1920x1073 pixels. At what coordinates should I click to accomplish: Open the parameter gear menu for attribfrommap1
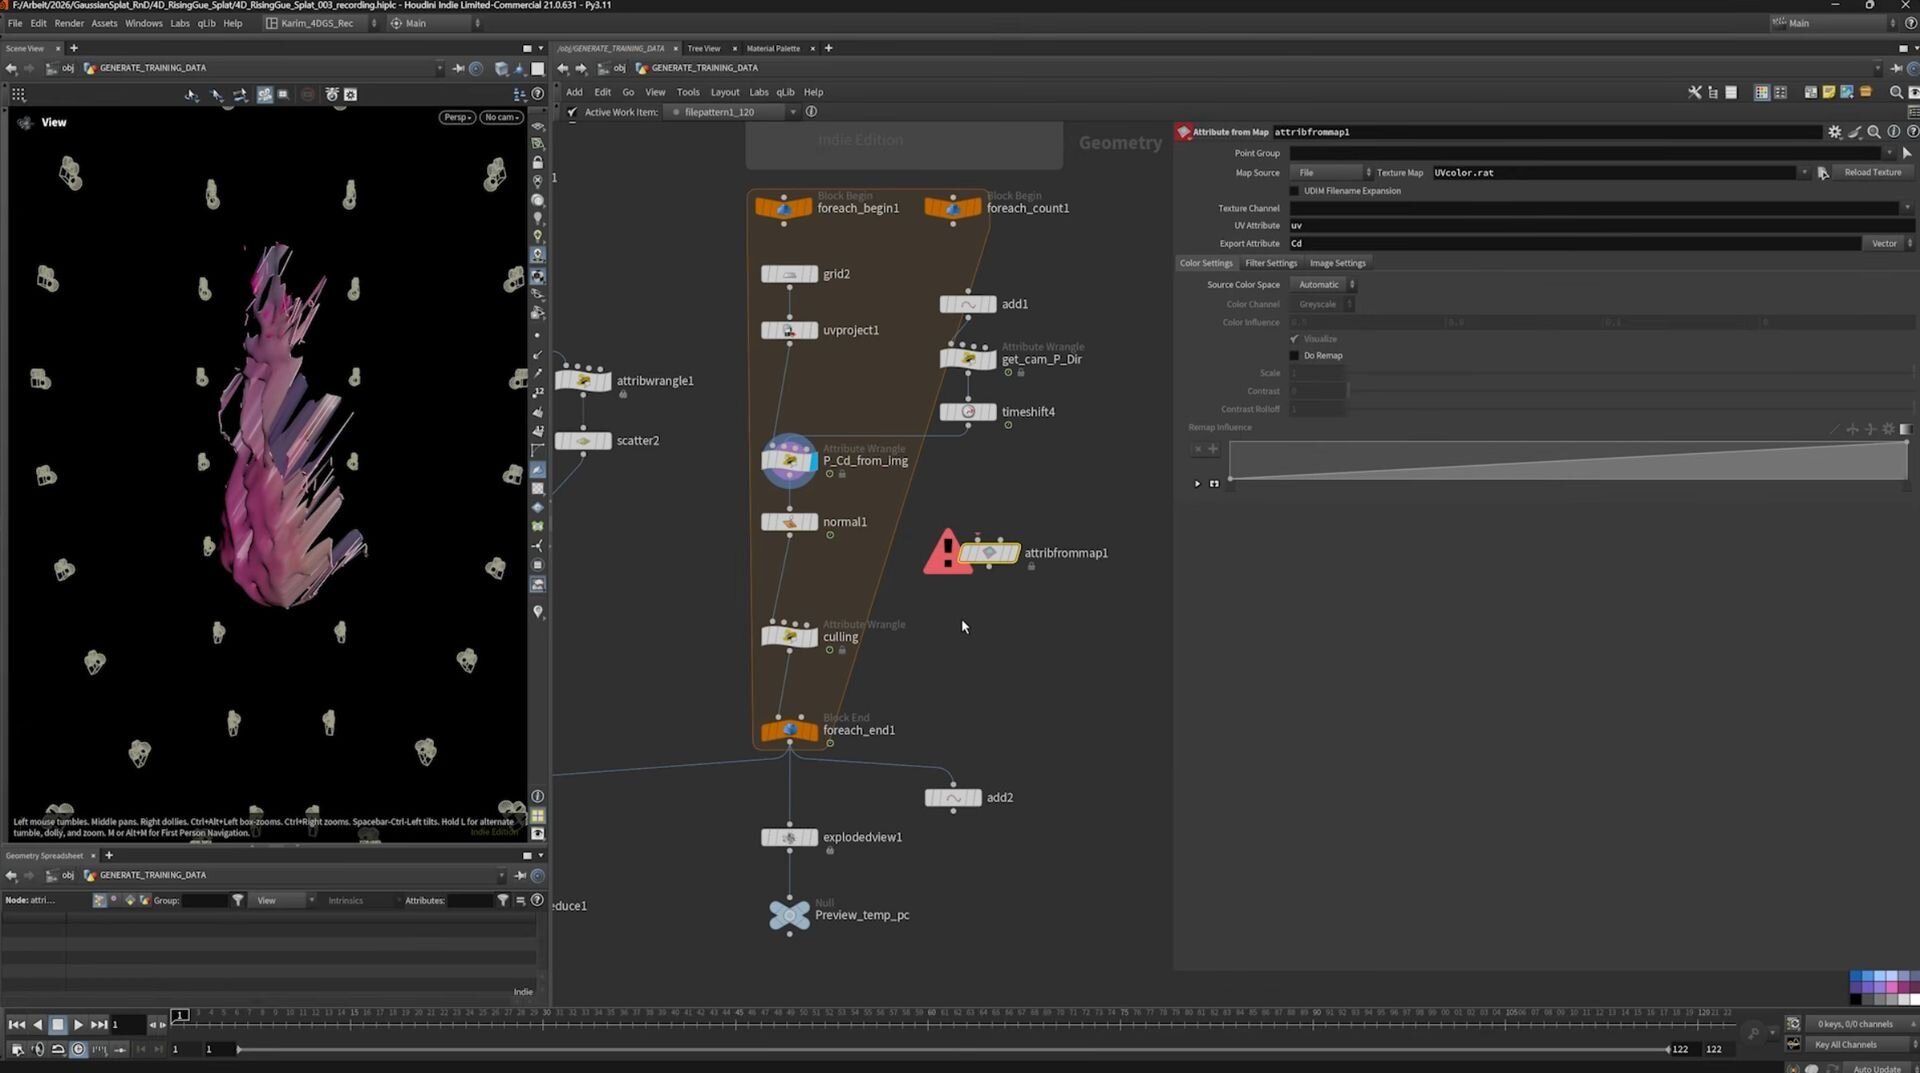click(1834, 132)
